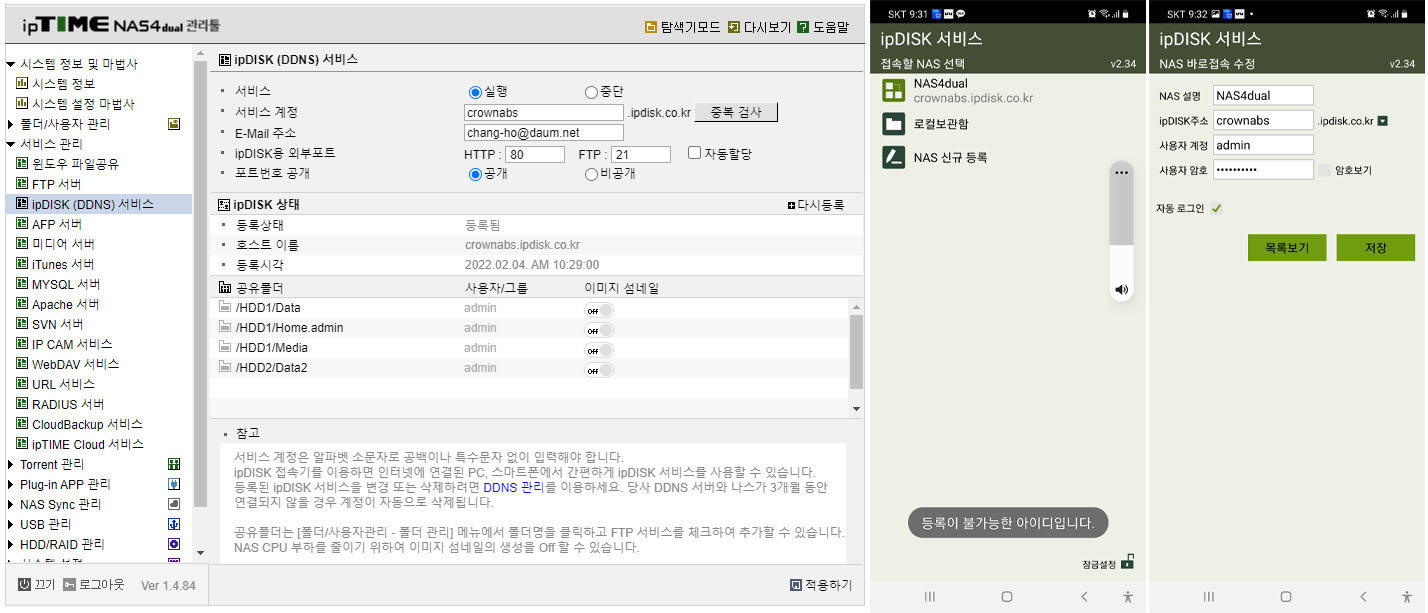Select the 공개 port radio button
The image size is (1428, 613).
tap(476, 174)
